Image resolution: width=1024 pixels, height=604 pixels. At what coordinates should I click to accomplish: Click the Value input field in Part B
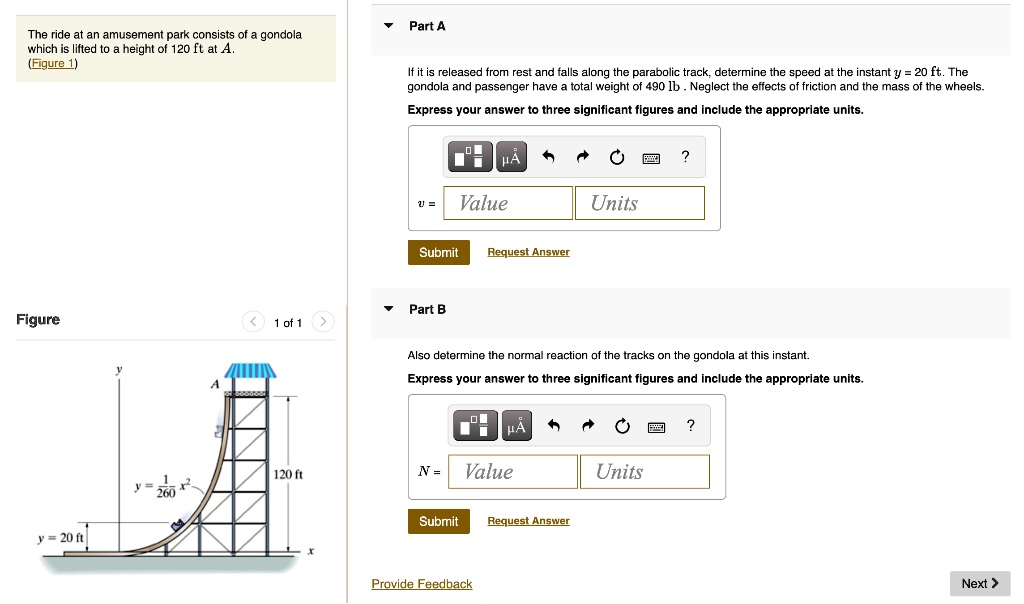512,471
